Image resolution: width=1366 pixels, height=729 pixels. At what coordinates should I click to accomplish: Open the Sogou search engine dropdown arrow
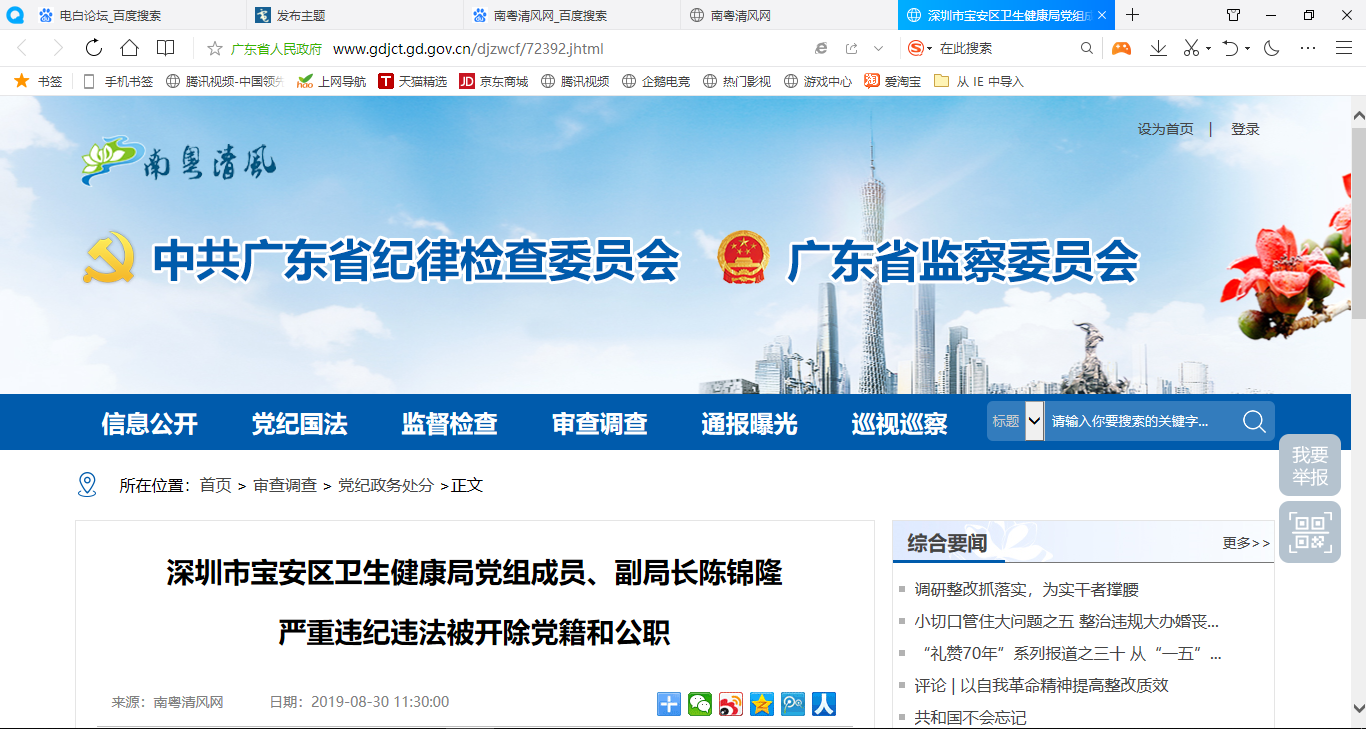pos(930,49)
